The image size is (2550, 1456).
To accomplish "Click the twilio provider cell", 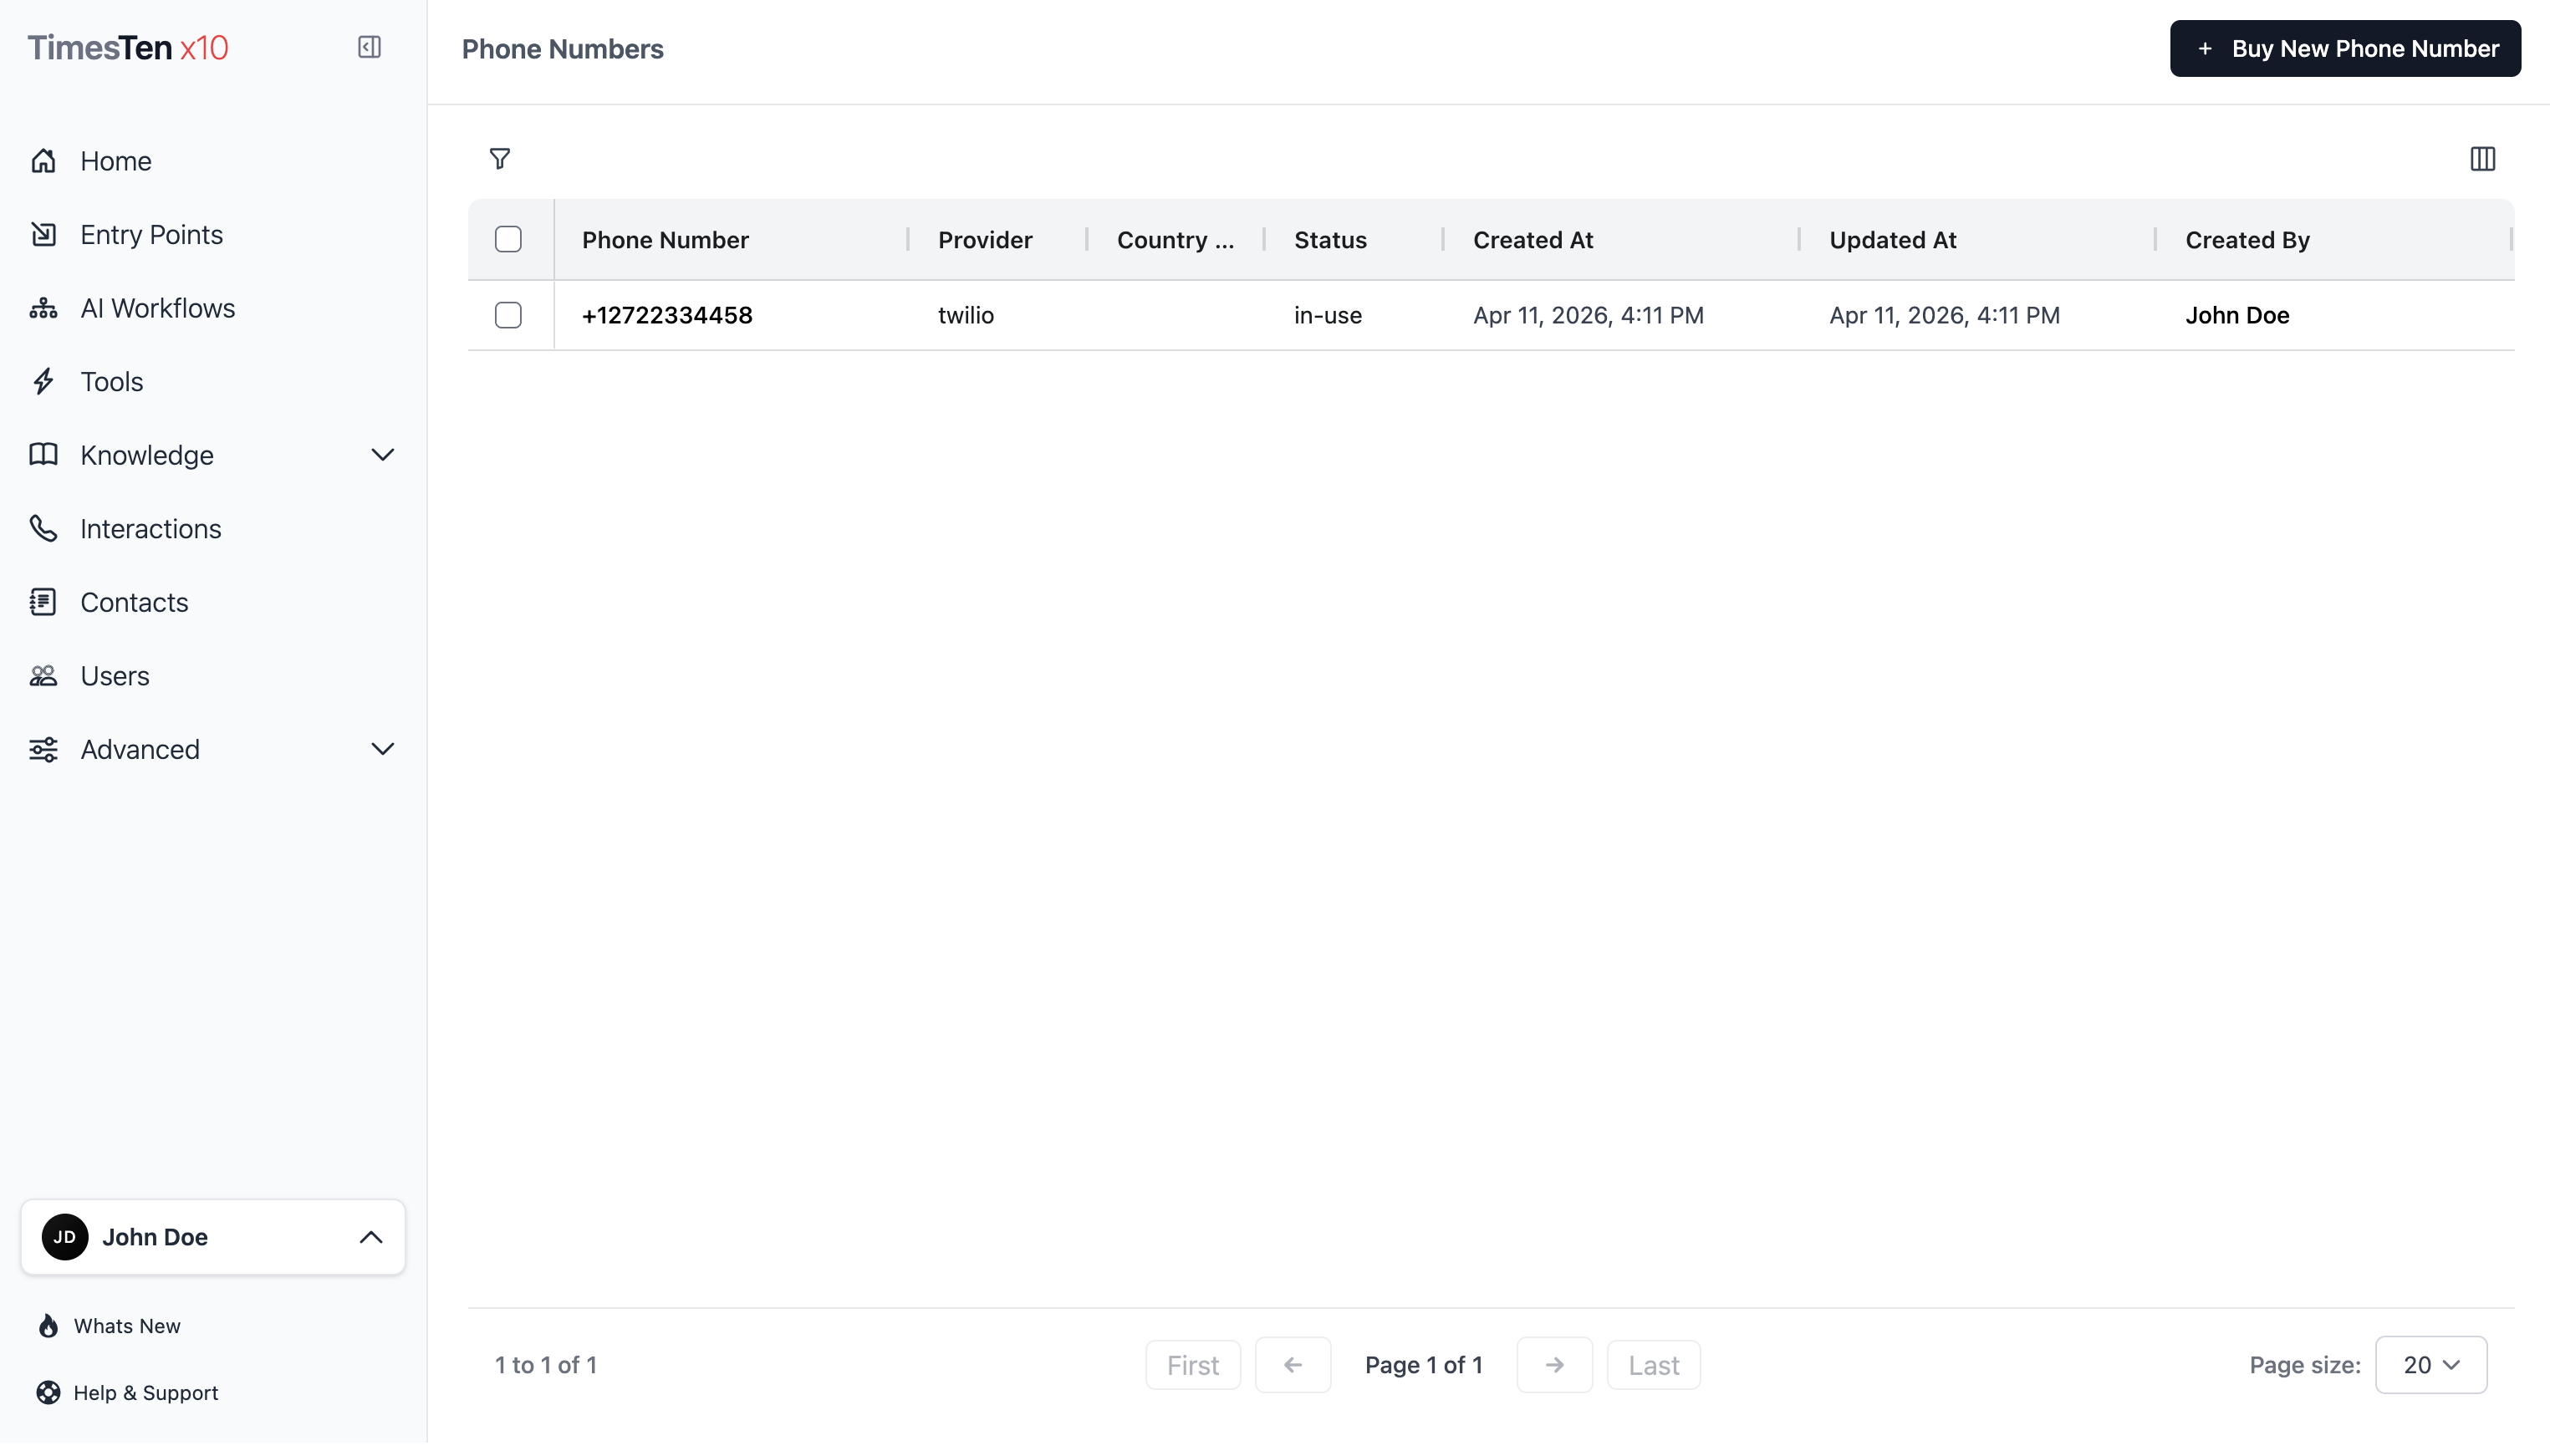I will (966, 315).
